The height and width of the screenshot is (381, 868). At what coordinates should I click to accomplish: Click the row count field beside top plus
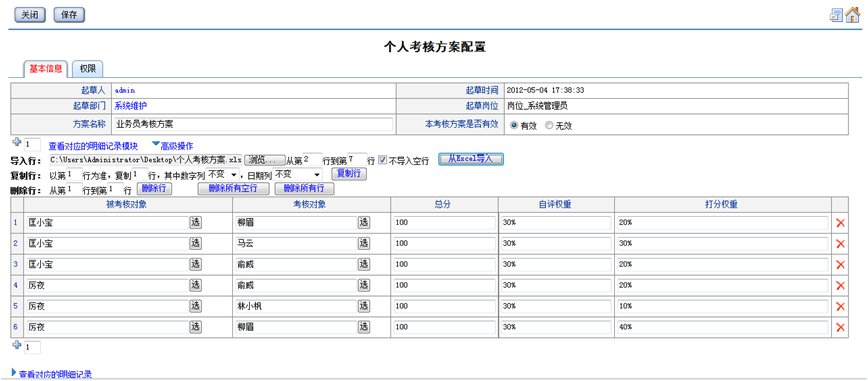(x=32, y=145)
